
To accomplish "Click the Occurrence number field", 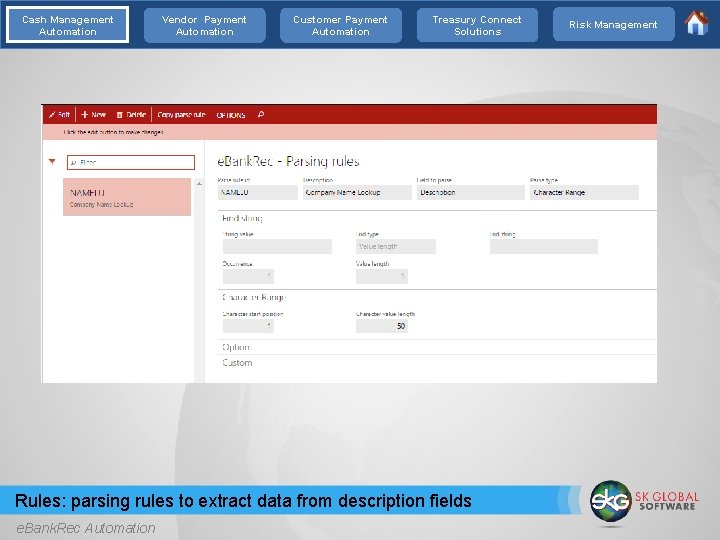I will click(x=248, y=276).
